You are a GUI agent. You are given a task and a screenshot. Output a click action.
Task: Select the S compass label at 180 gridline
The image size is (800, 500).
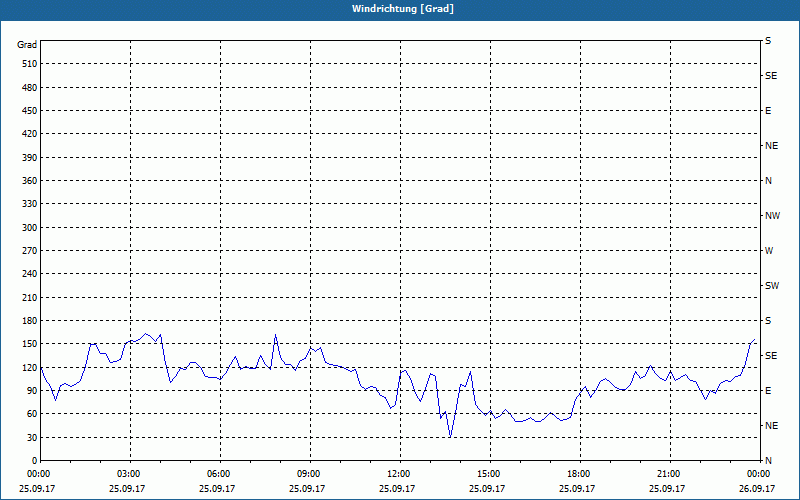pos(768,320)
